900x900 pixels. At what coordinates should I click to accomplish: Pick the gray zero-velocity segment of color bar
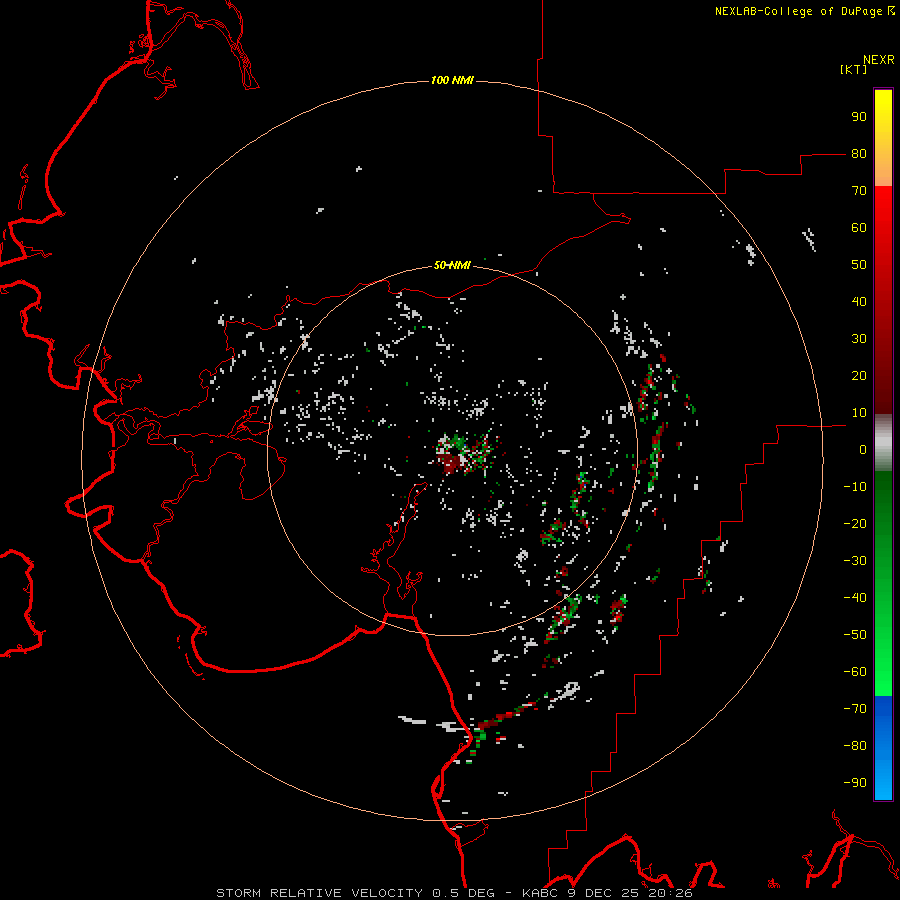883,443
